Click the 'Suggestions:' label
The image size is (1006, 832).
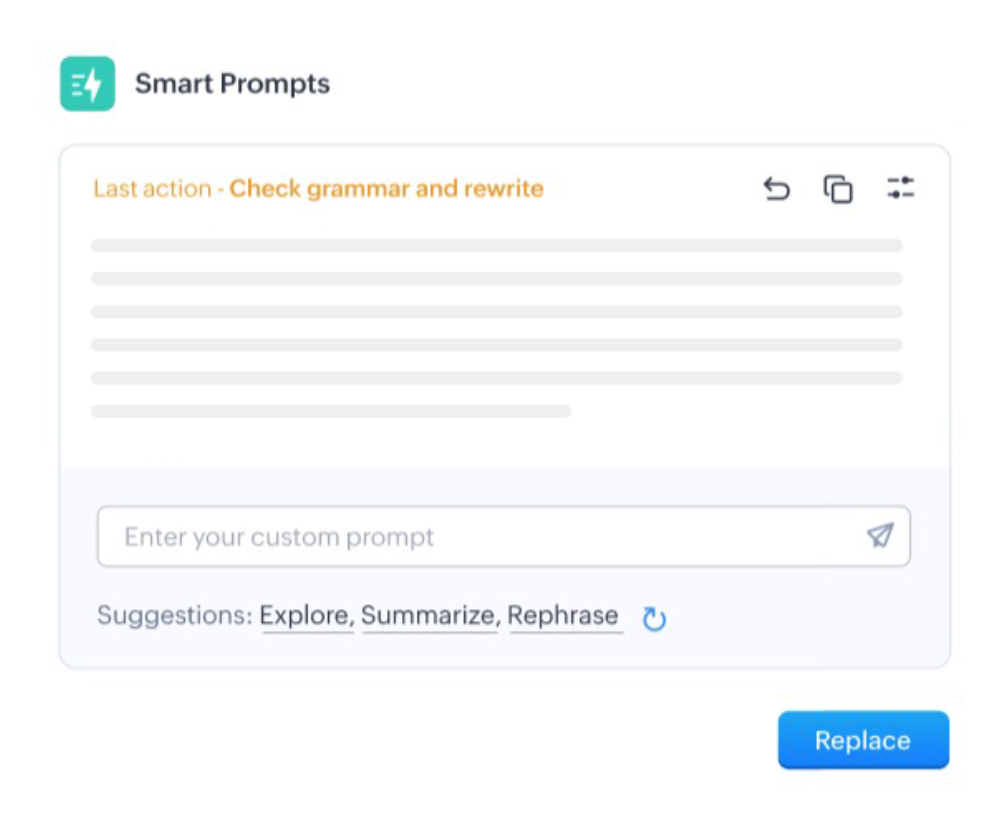click(174, 616)
